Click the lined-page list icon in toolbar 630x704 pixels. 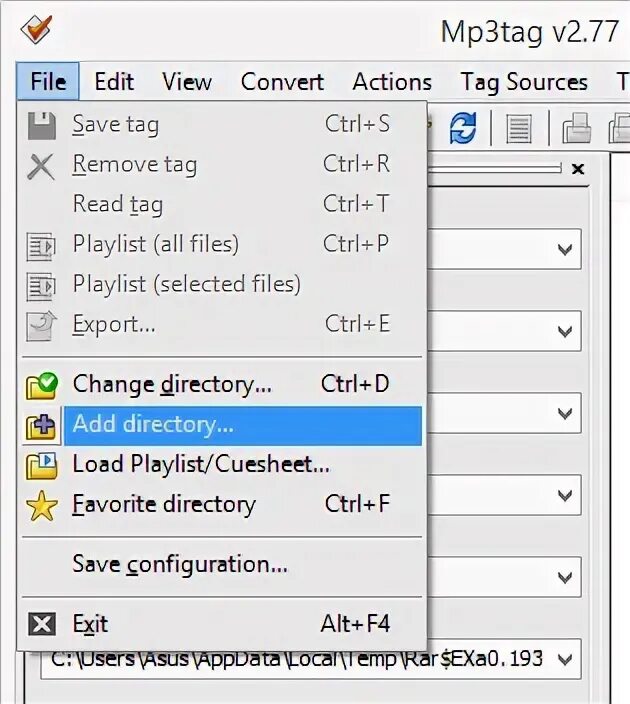point(519,128)
